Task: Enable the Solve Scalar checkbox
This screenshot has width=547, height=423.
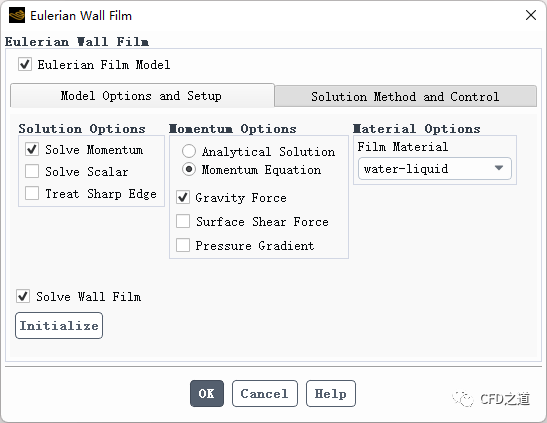Action: 32,172
